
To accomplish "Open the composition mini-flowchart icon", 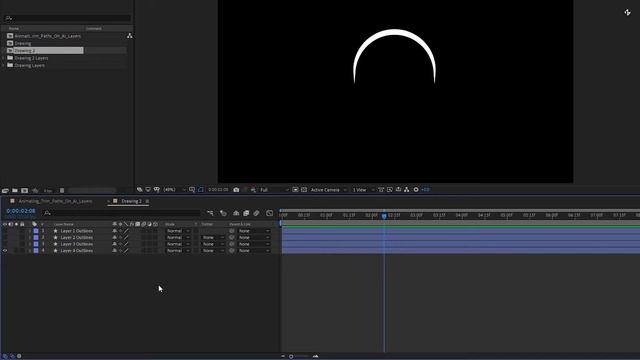I will pos(210,213).
